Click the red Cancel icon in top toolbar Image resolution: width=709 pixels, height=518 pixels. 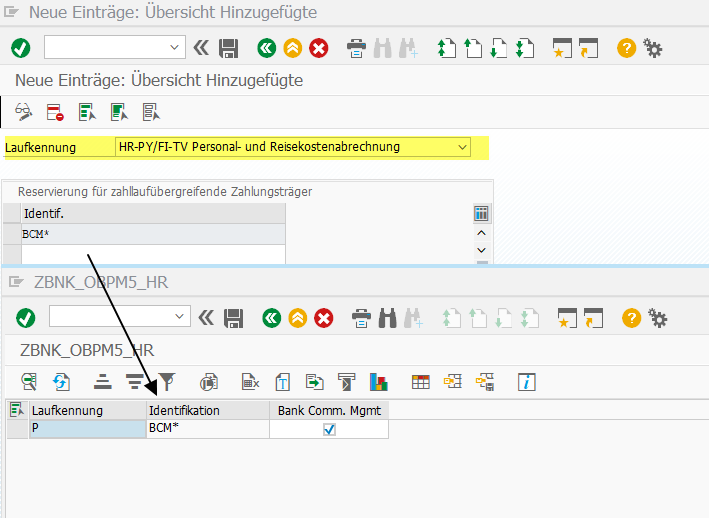click(x=319, y=47)
